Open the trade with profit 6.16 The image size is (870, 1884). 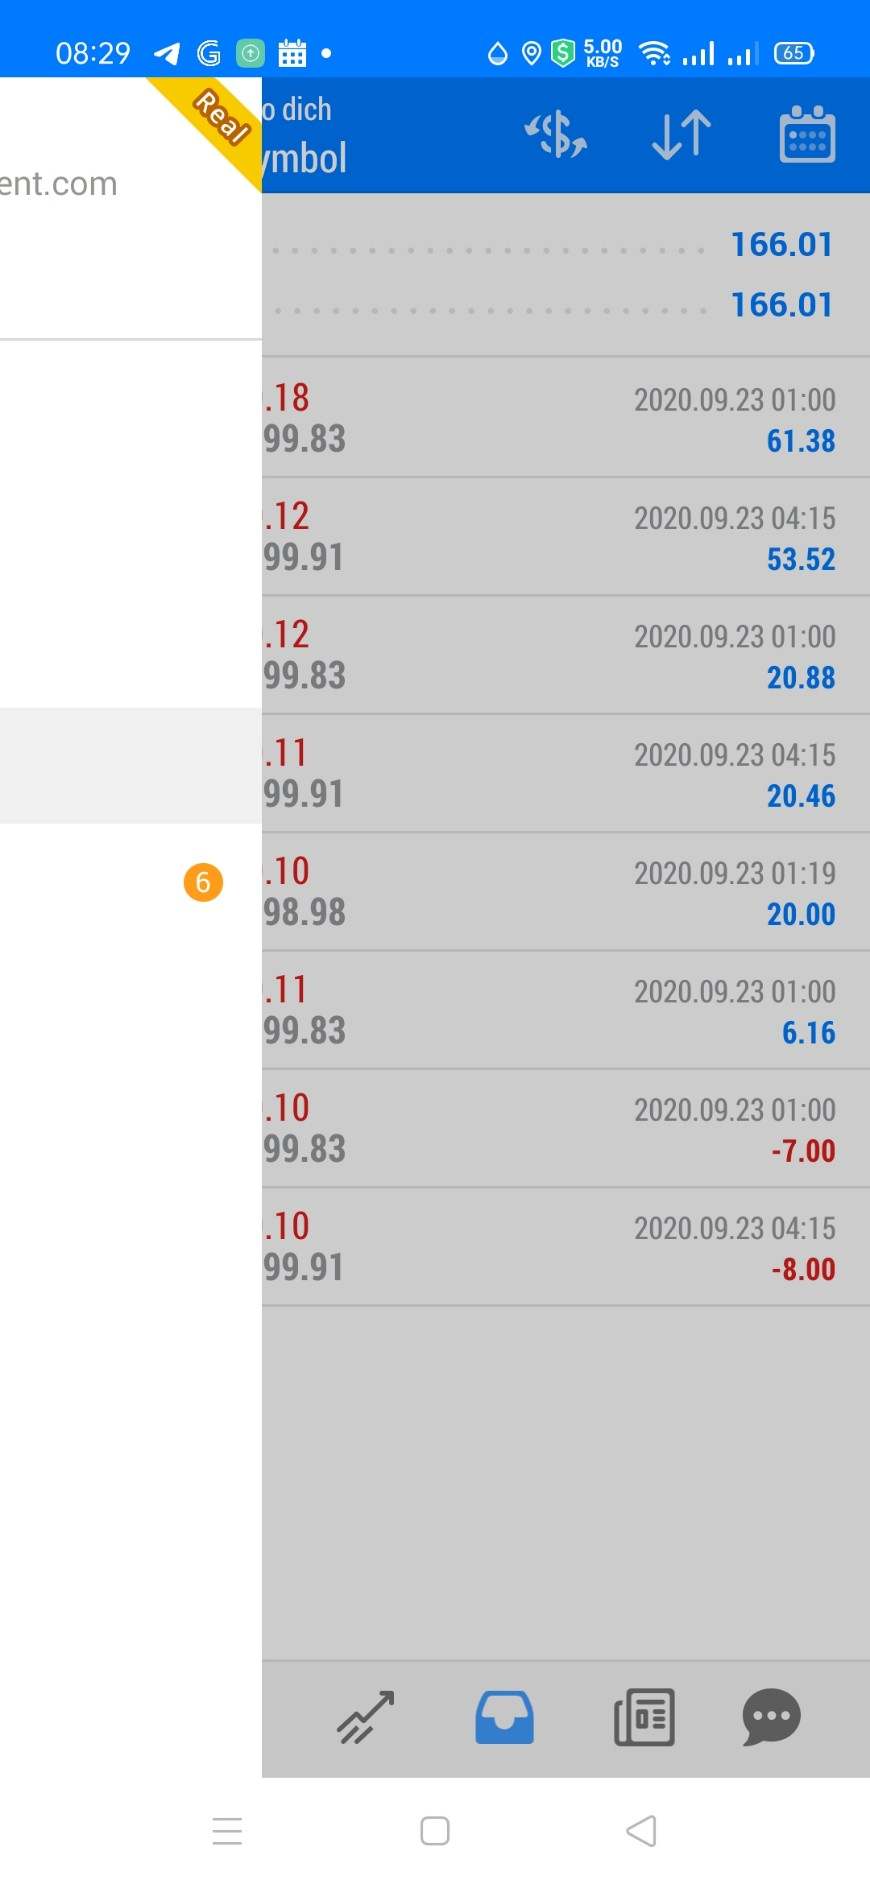[x=566, y=1010]
